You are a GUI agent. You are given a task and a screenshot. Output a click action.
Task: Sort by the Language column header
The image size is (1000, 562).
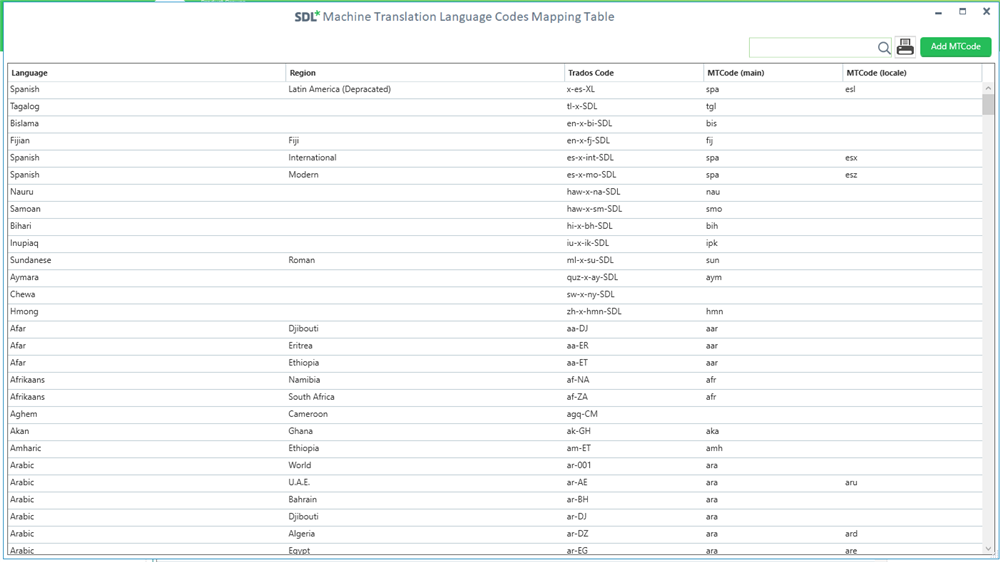[x=147, y=73]
